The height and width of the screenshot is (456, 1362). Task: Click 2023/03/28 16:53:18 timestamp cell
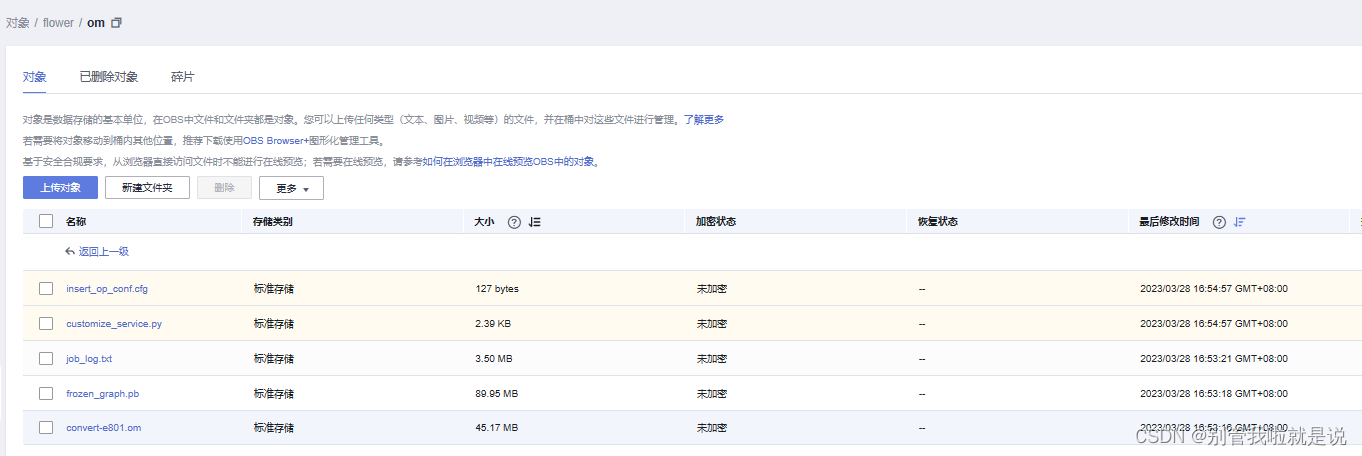click(1214, 393)
